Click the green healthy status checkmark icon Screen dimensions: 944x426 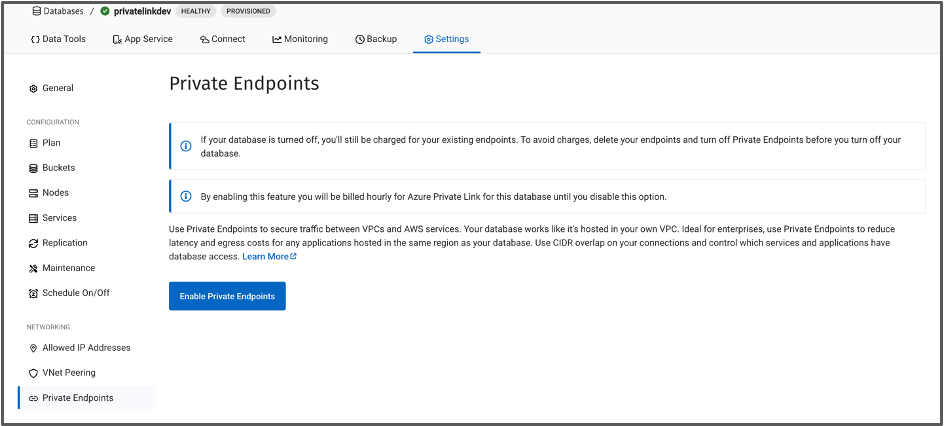(105, 11)
